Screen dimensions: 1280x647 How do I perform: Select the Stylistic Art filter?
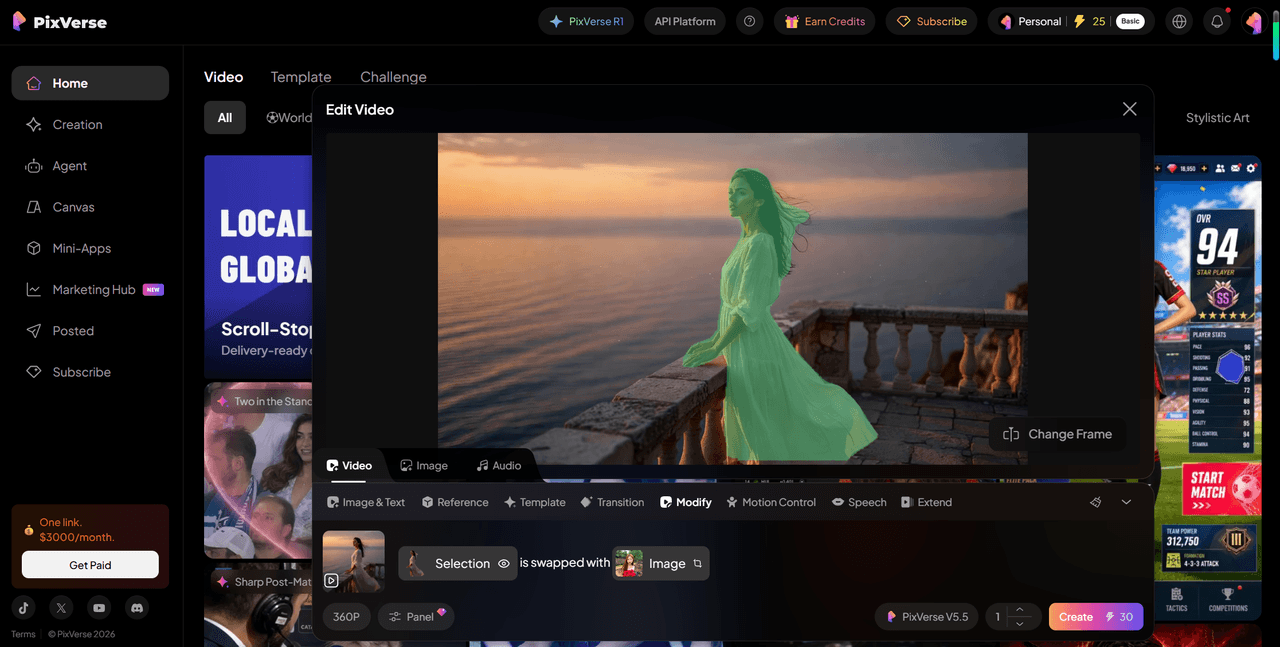pyautogui.click(x=1217, y=118)
